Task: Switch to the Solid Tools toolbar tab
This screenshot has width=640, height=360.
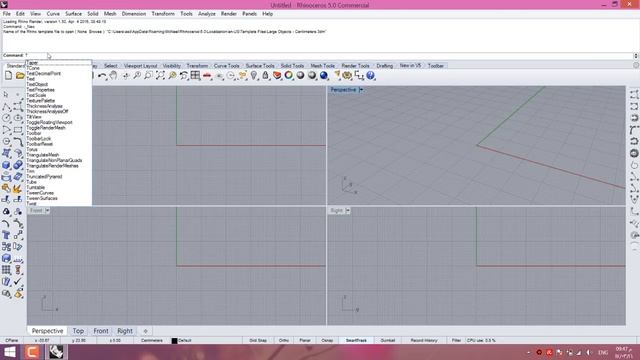Action: click(x=292, y=66)
